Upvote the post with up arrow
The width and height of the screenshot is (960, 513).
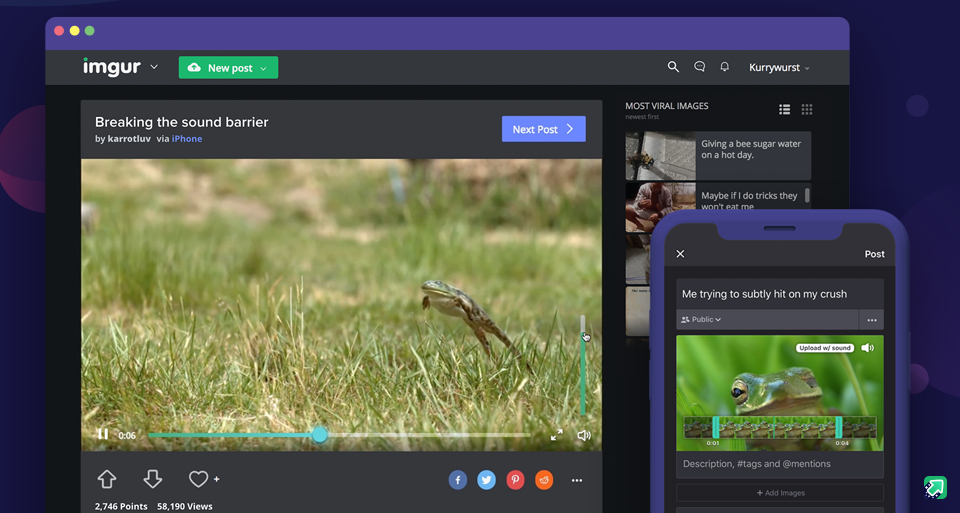[107, 479]
